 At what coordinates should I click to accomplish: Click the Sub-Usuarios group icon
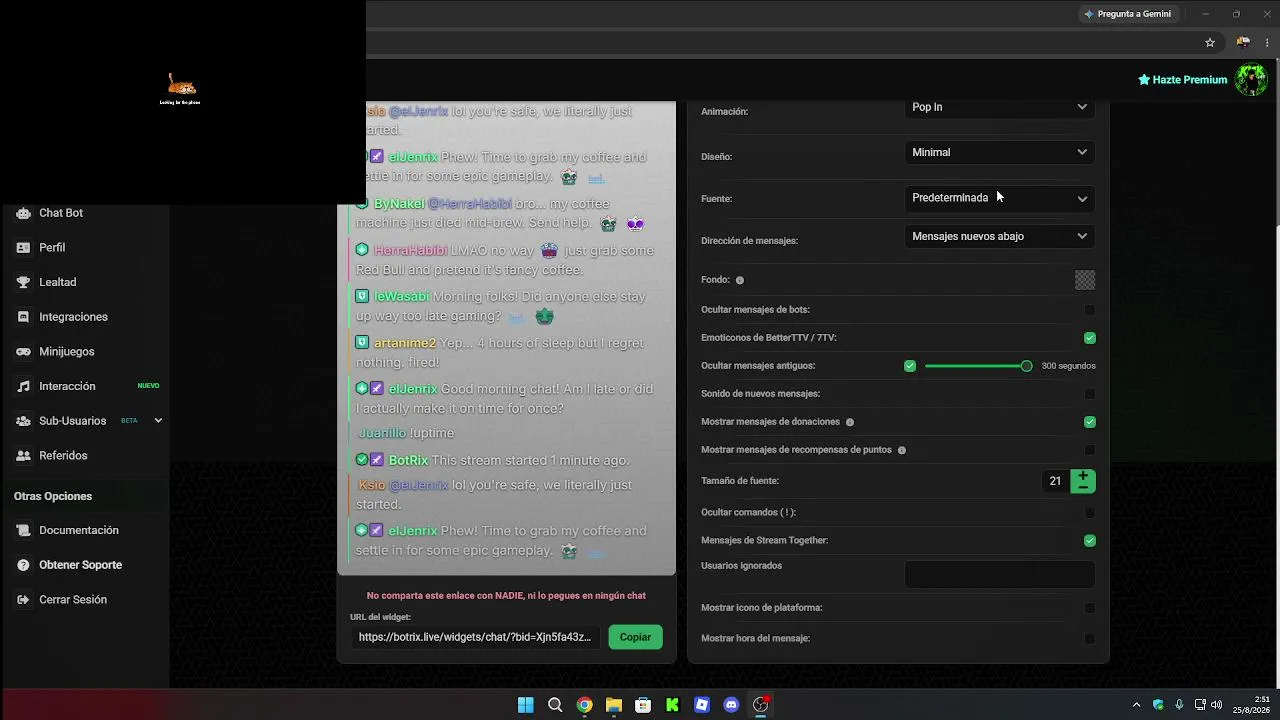click(x=23, y=421)
